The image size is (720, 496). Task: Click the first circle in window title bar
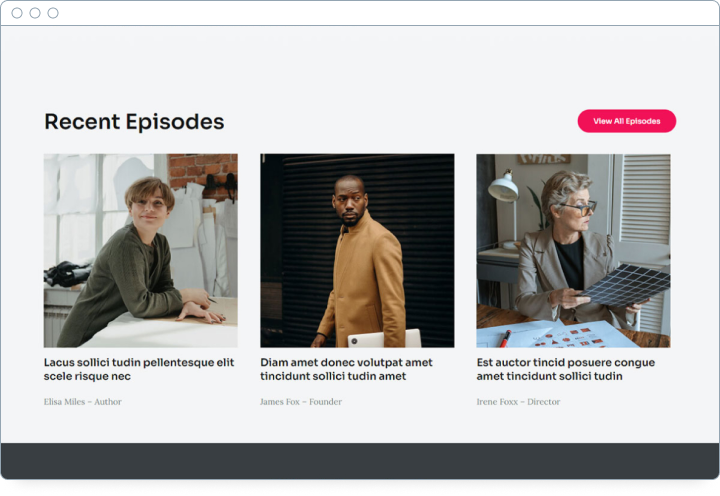point(17,13)
